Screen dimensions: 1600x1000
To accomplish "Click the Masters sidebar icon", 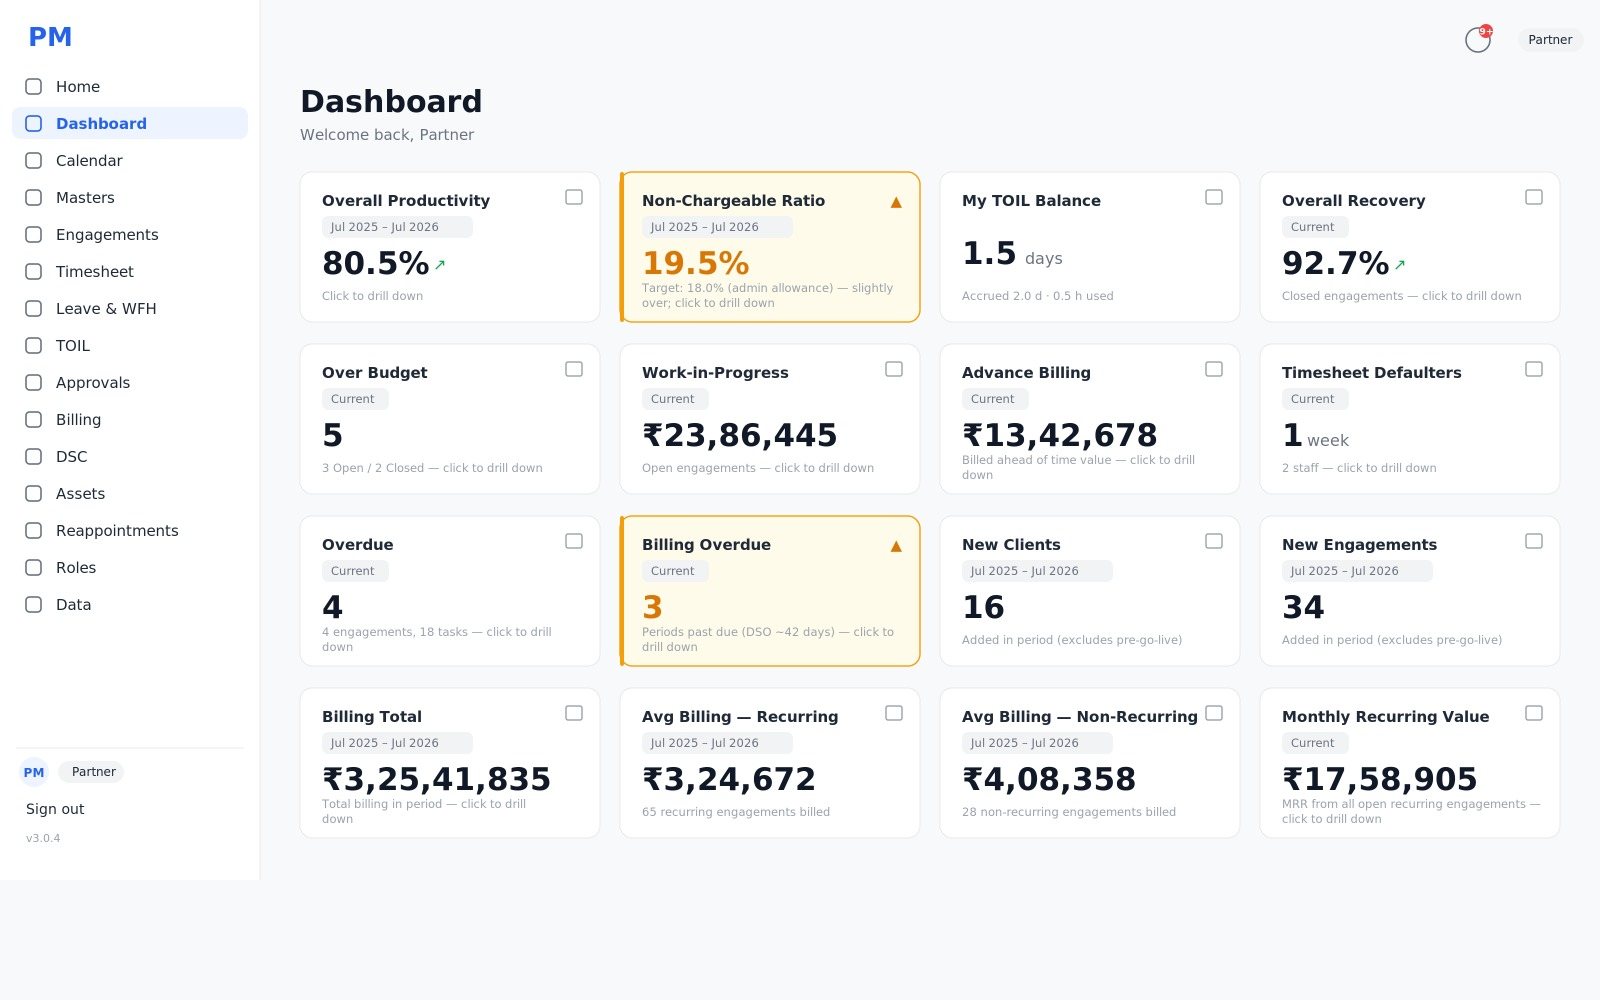I will tap(34, 198).
